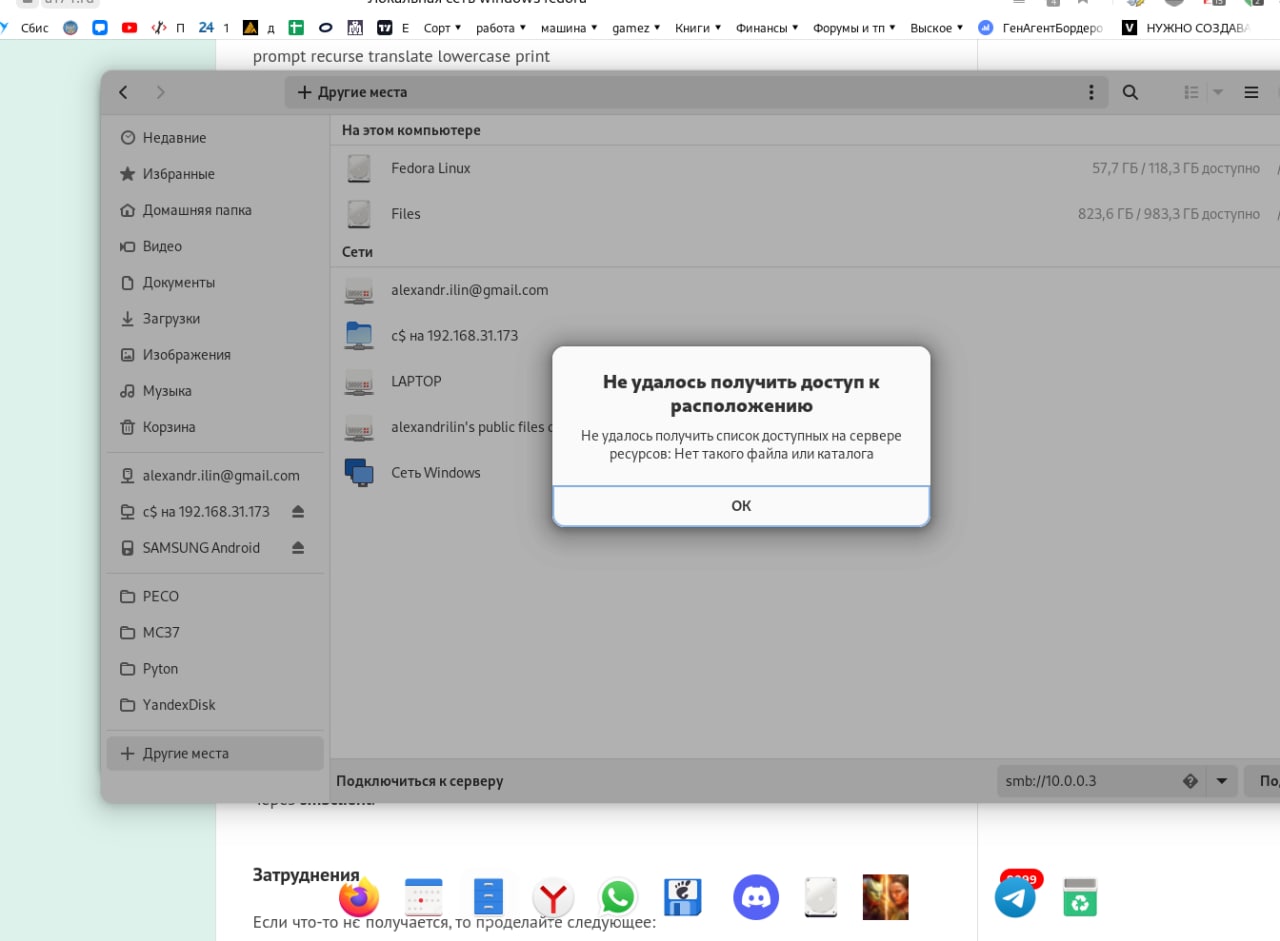Open the YouTube browser bookmark
1280x941 pixels.
(129, 28)
